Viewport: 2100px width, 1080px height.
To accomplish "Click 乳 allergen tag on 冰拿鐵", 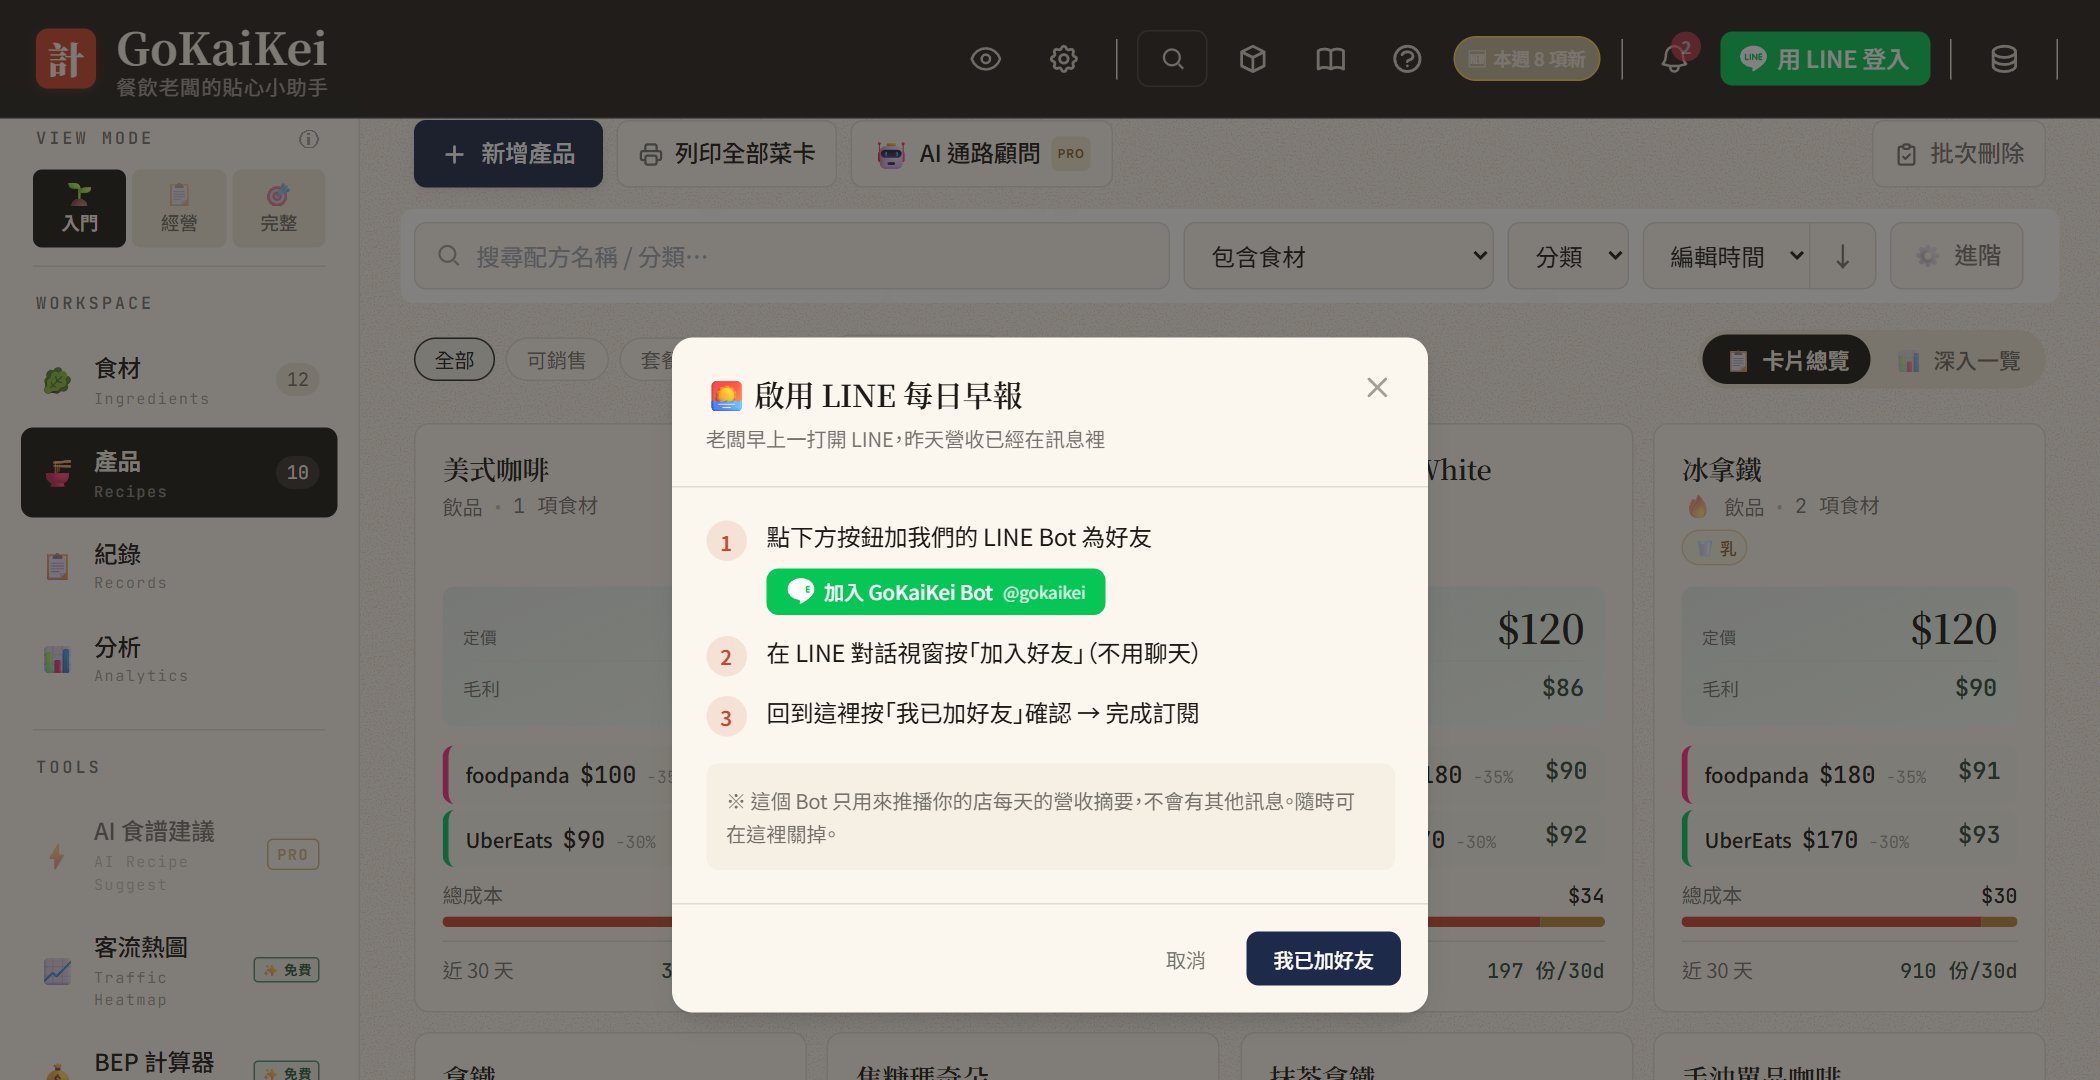I will click(x=1715, y=548).
